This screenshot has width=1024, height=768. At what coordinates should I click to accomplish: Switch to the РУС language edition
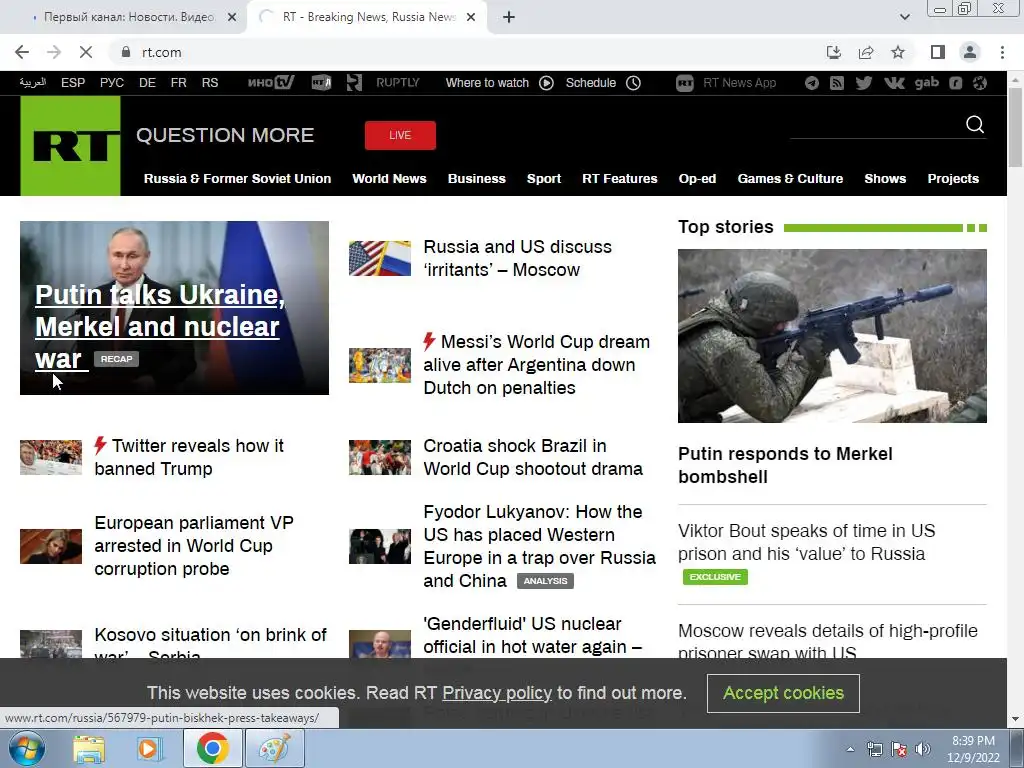click(x=112, y=83)
